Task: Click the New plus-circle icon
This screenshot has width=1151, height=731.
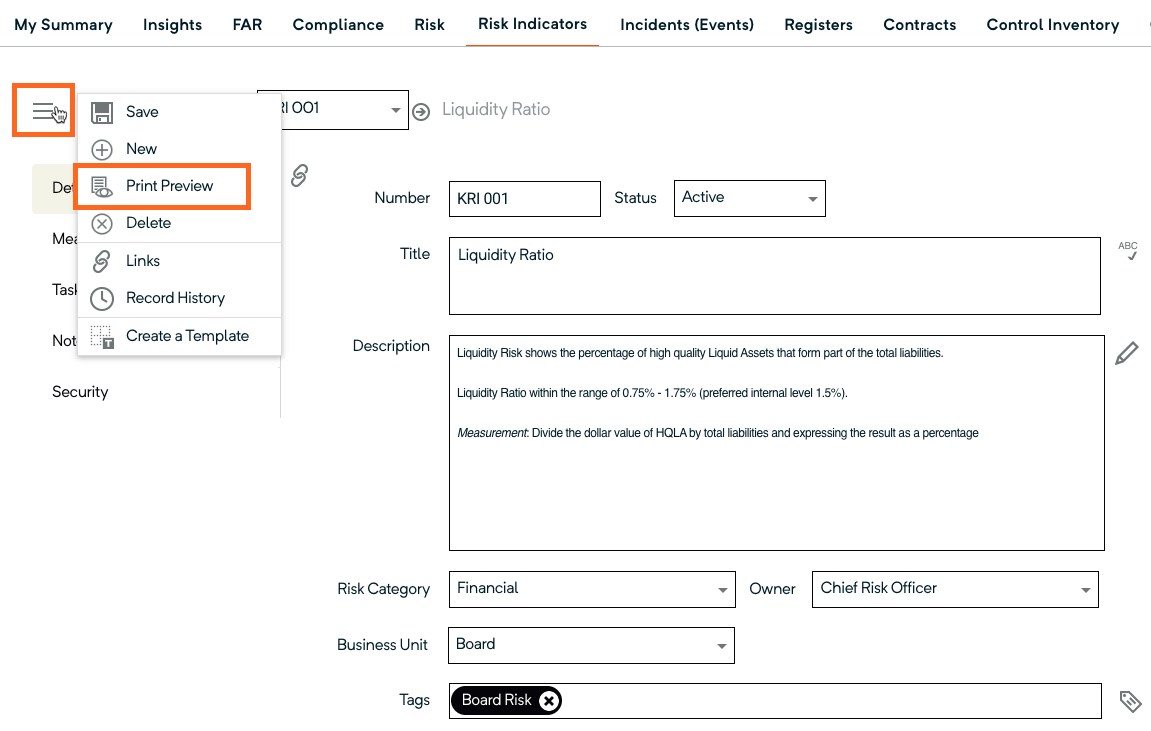Action: 101,150
